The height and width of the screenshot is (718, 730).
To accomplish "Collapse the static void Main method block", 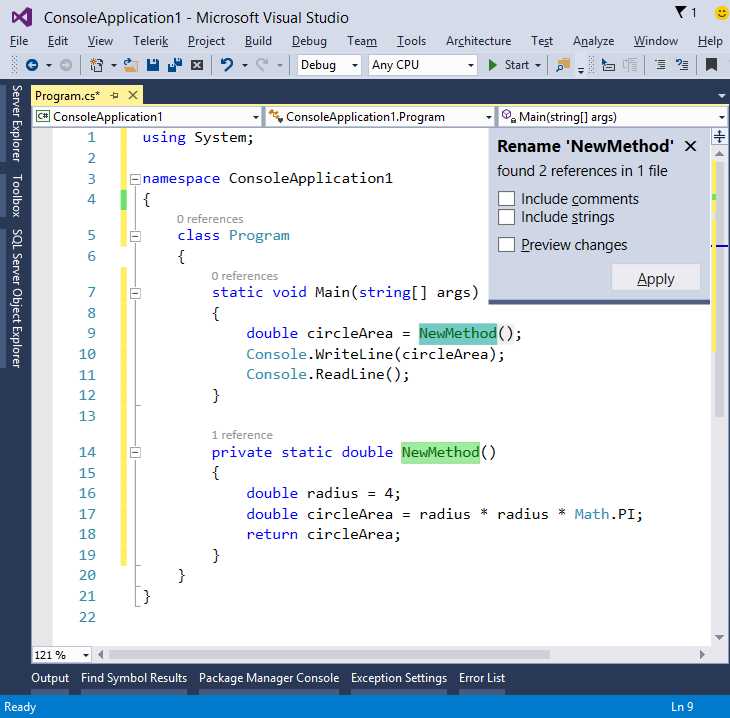I will coord(135,293).
